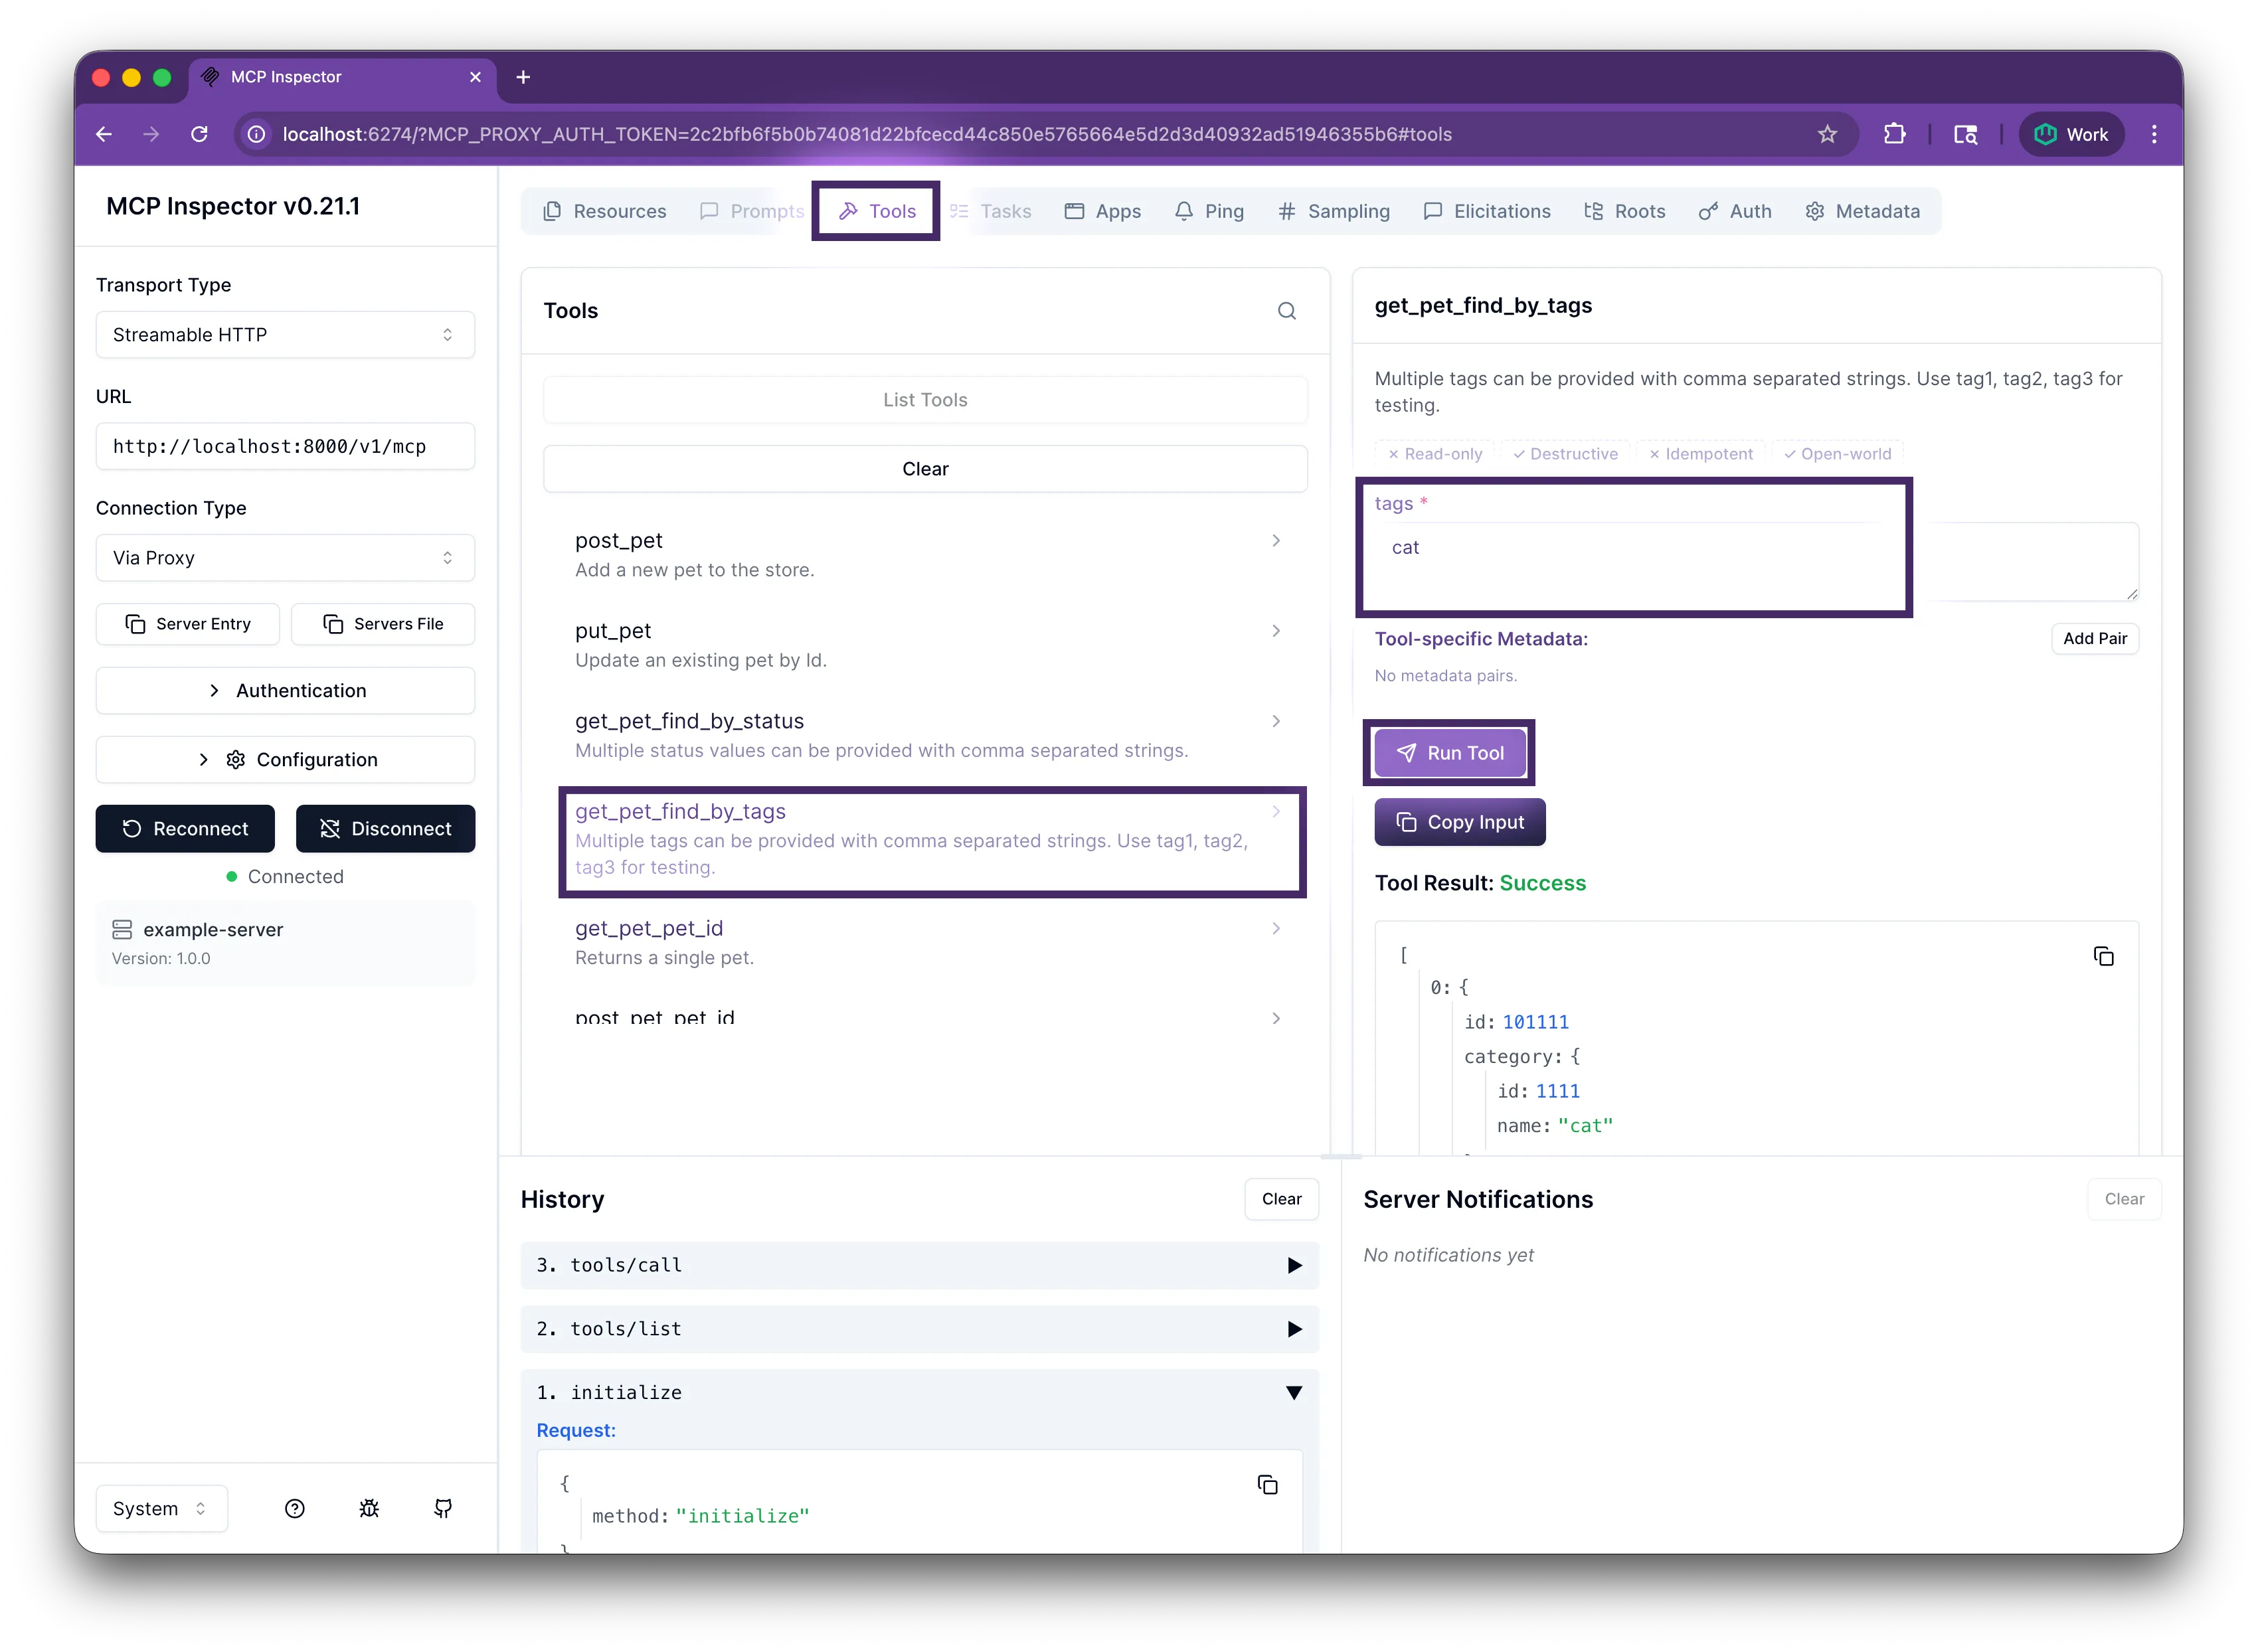Open the help question-mark icon
Image resolution: width=2258 pixels, height=1652 pixels.
(x=294, y=1508)
